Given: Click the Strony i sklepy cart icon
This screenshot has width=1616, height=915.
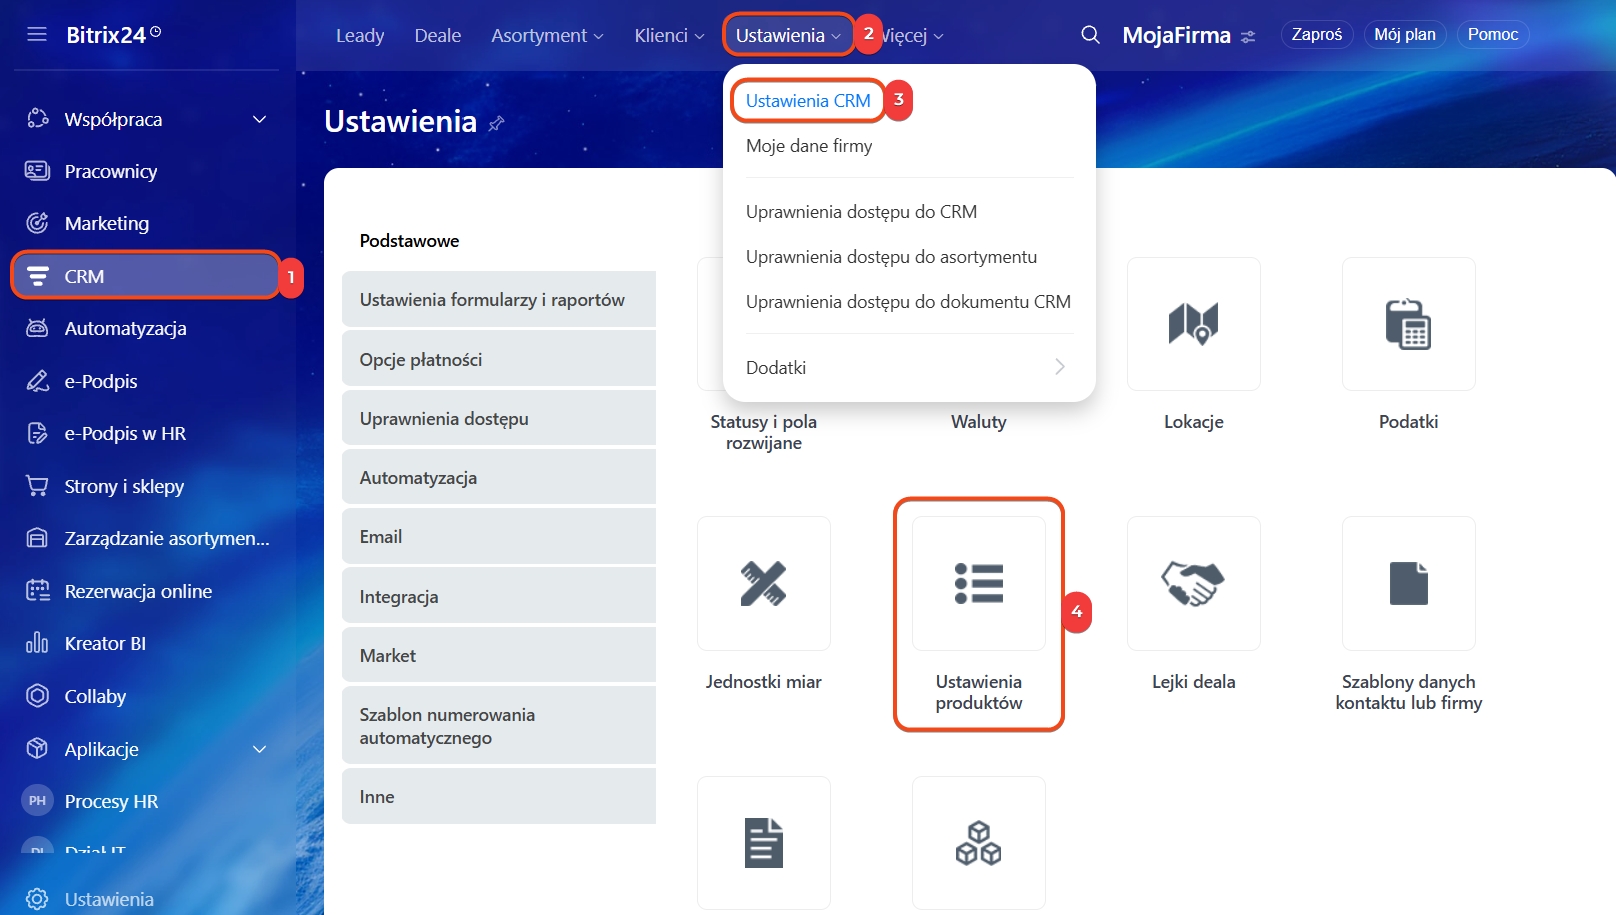Looking at the screenshot, I should 38,486.
